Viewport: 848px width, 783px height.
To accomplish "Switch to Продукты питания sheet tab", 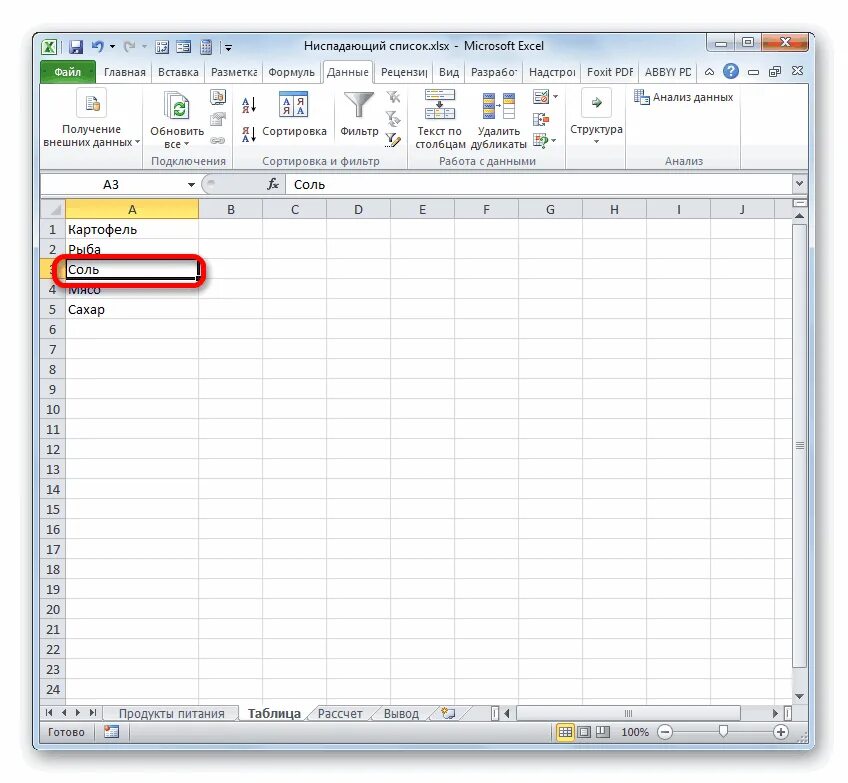I will coord(171,714).
